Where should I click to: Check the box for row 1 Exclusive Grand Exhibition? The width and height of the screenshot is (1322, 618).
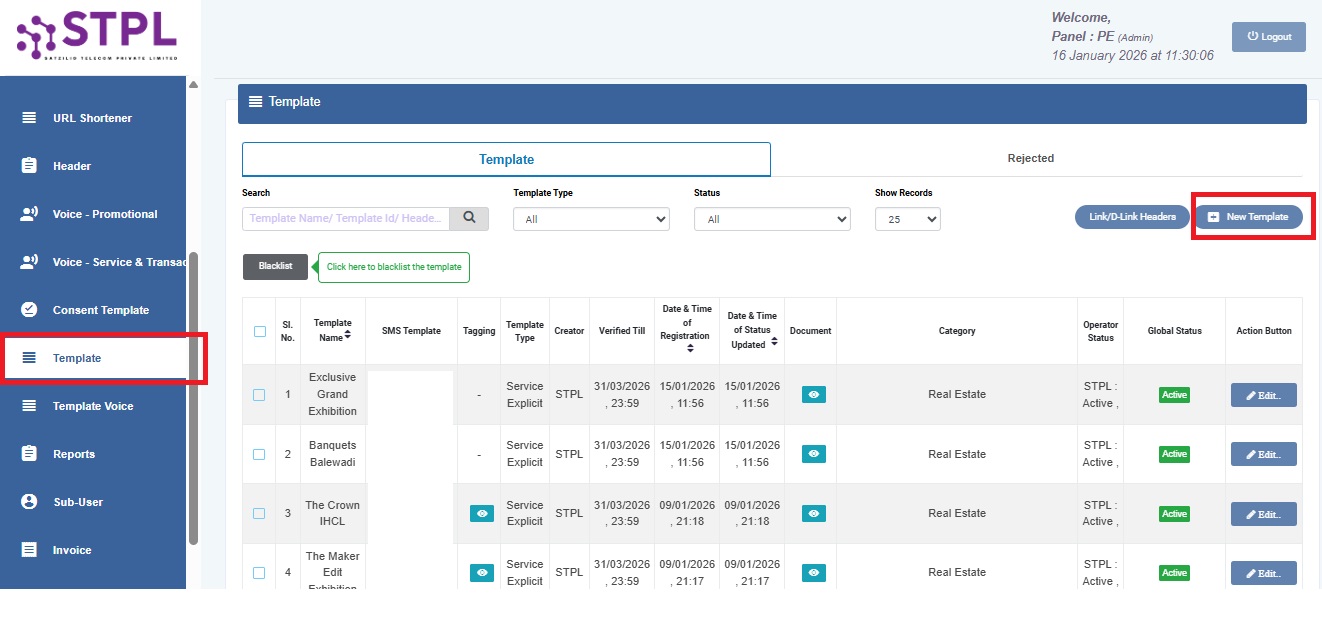tap(259, 395)
